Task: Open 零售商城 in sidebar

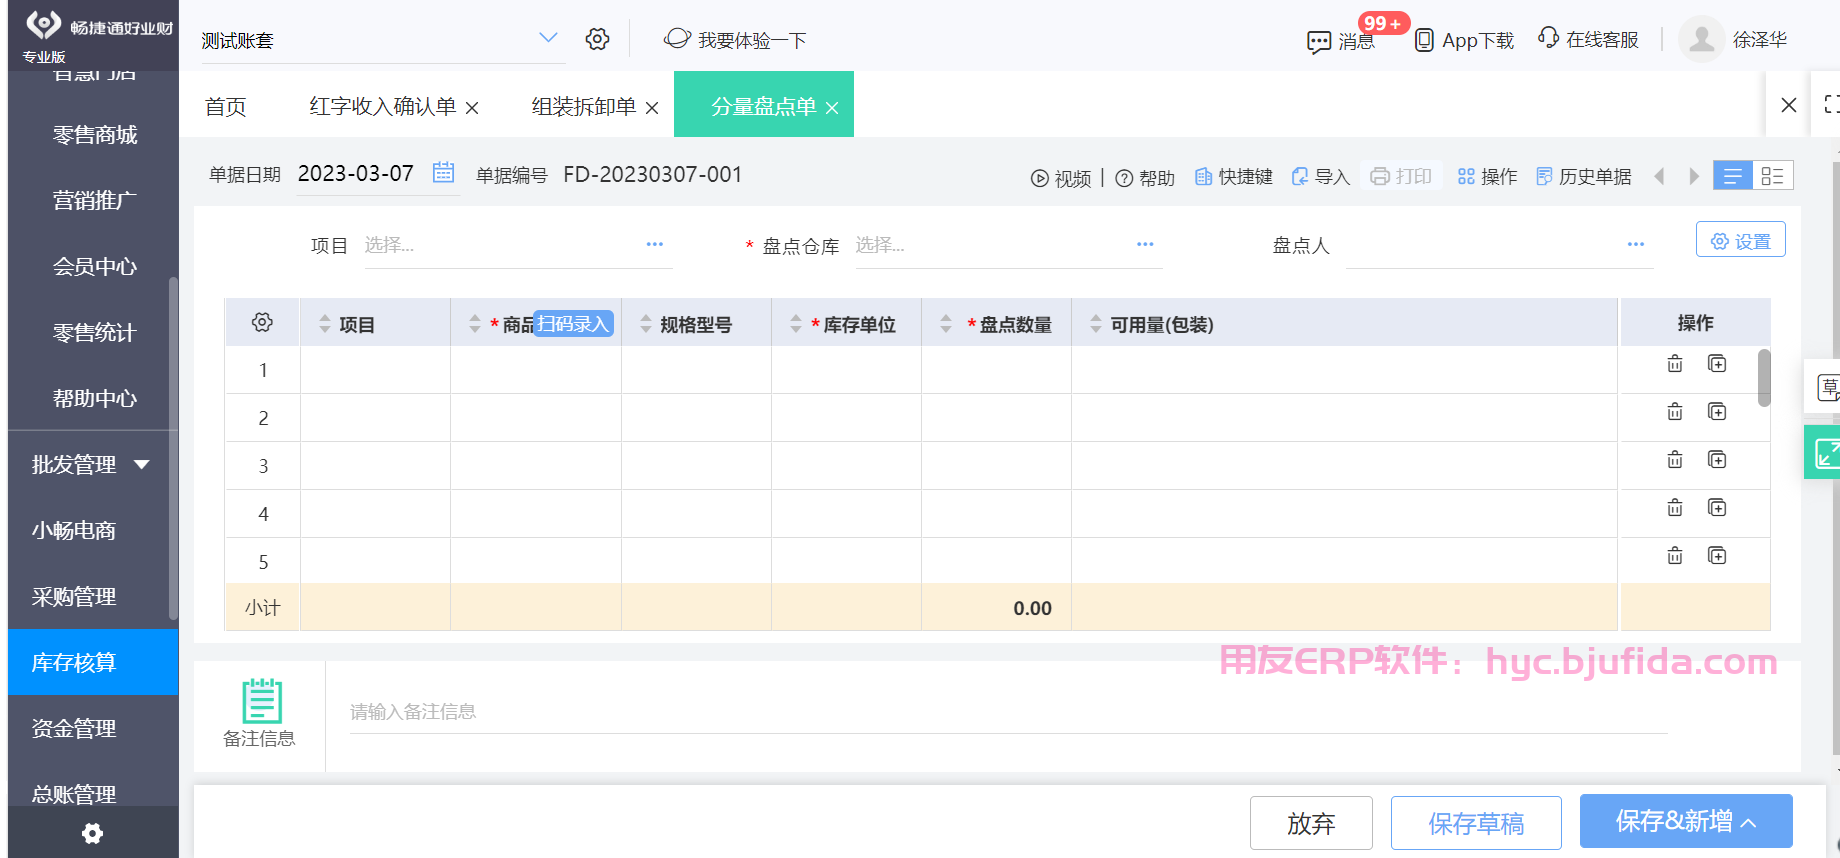Action: click(x=95, y=134)
